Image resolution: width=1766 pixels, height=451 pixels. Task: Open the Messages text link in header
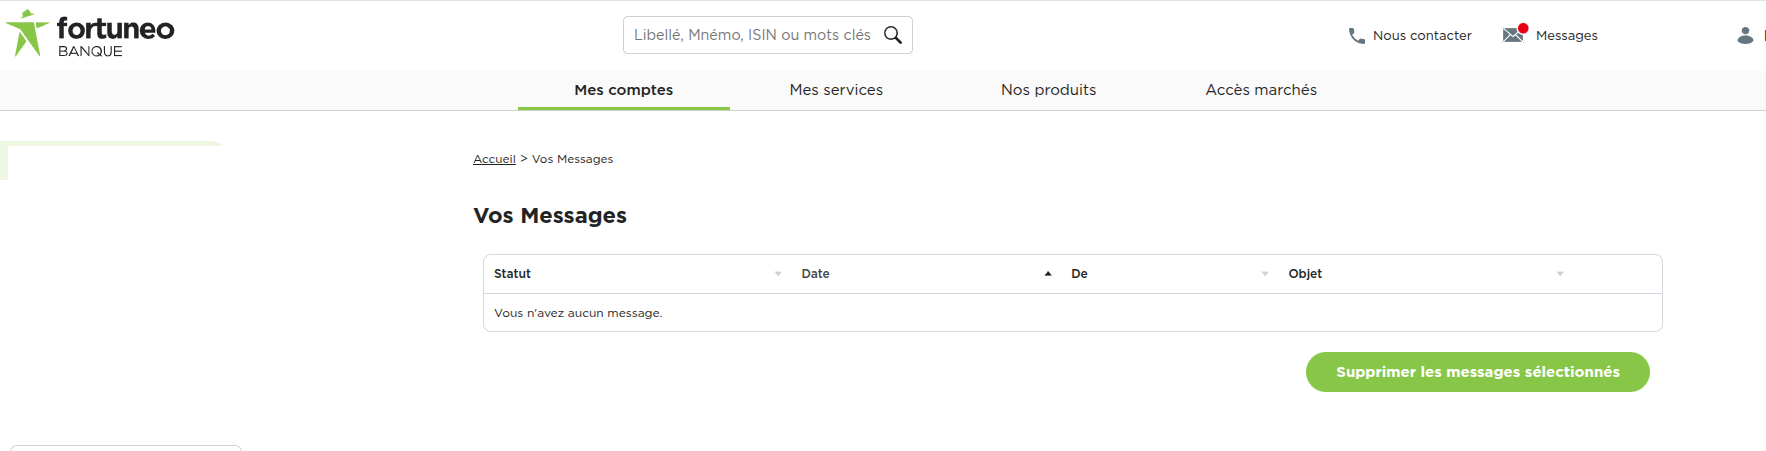(x=1566, y=36)
